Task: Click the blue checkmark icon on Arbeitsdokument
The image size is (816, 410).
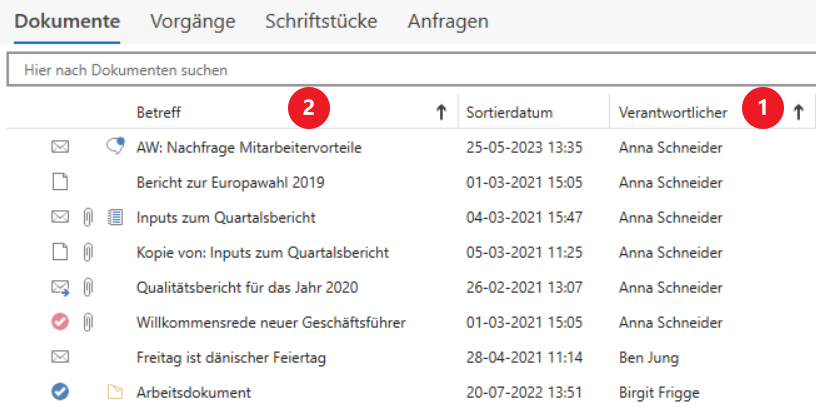Action: 60,392
